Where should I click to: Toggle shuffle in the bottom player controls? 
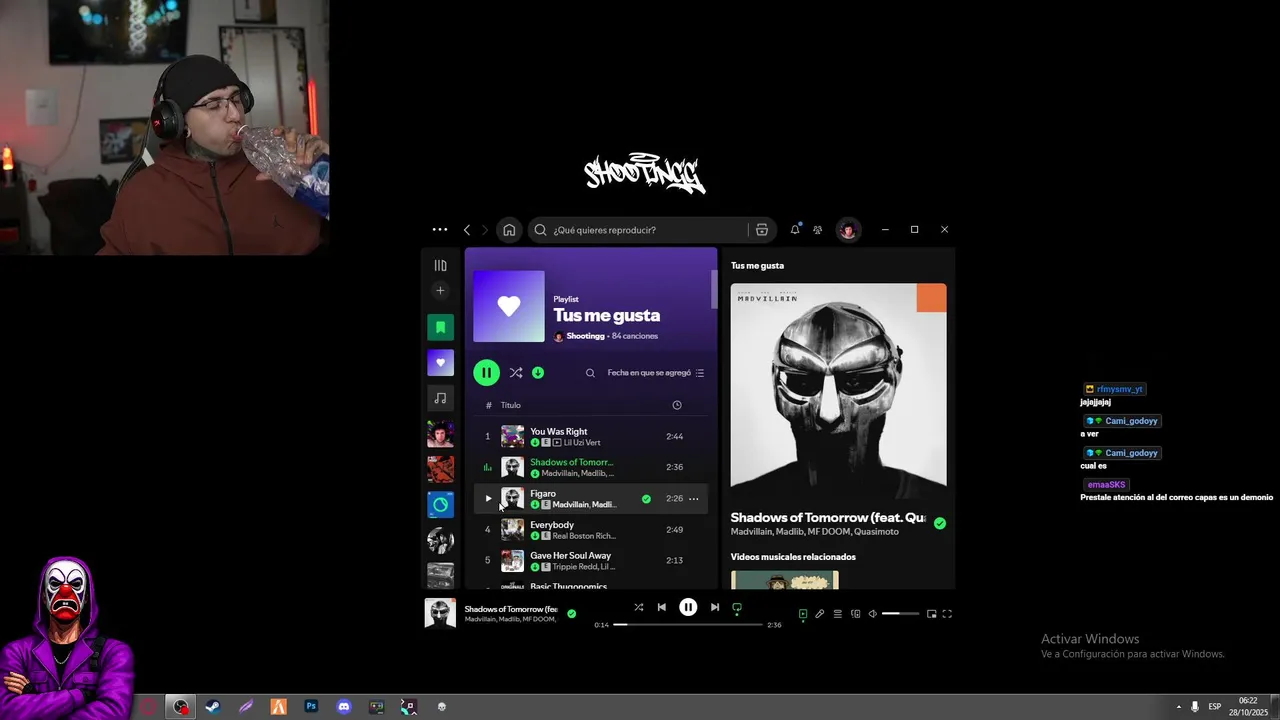(639, 607)
